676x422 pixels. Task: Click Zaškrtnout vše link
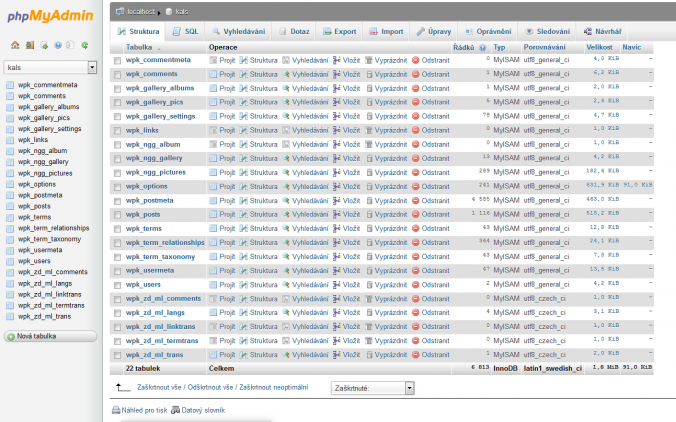pos(159,388)
